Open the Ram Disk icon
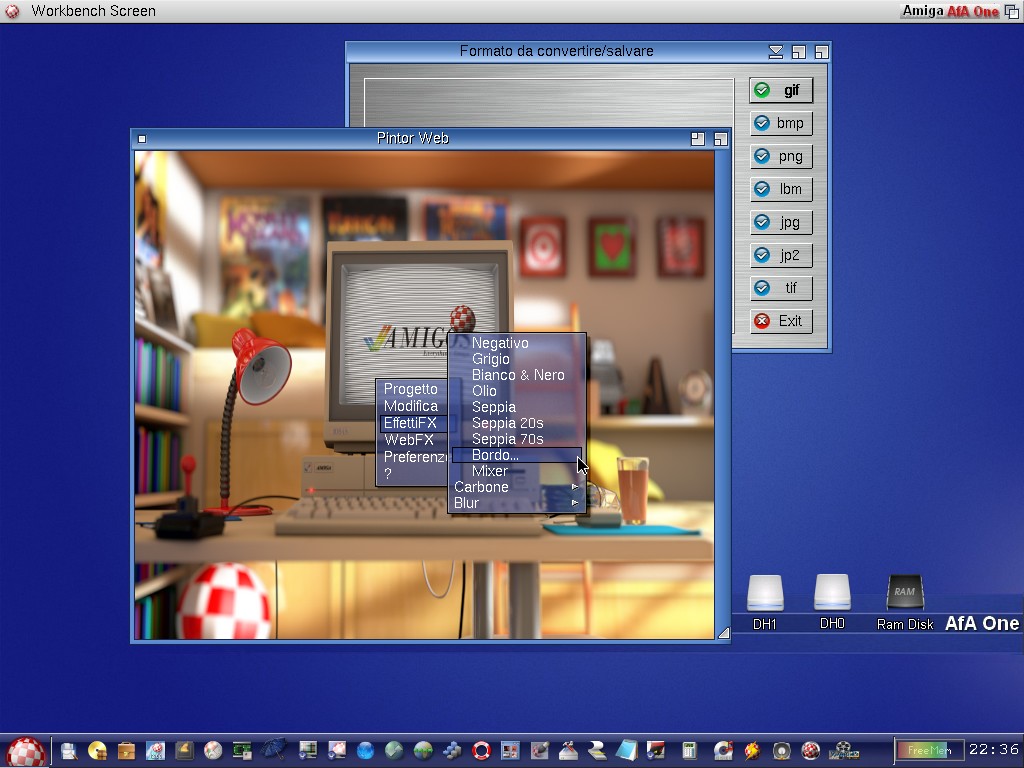This screenshot has width=1024, height=768. coord(904,594)
